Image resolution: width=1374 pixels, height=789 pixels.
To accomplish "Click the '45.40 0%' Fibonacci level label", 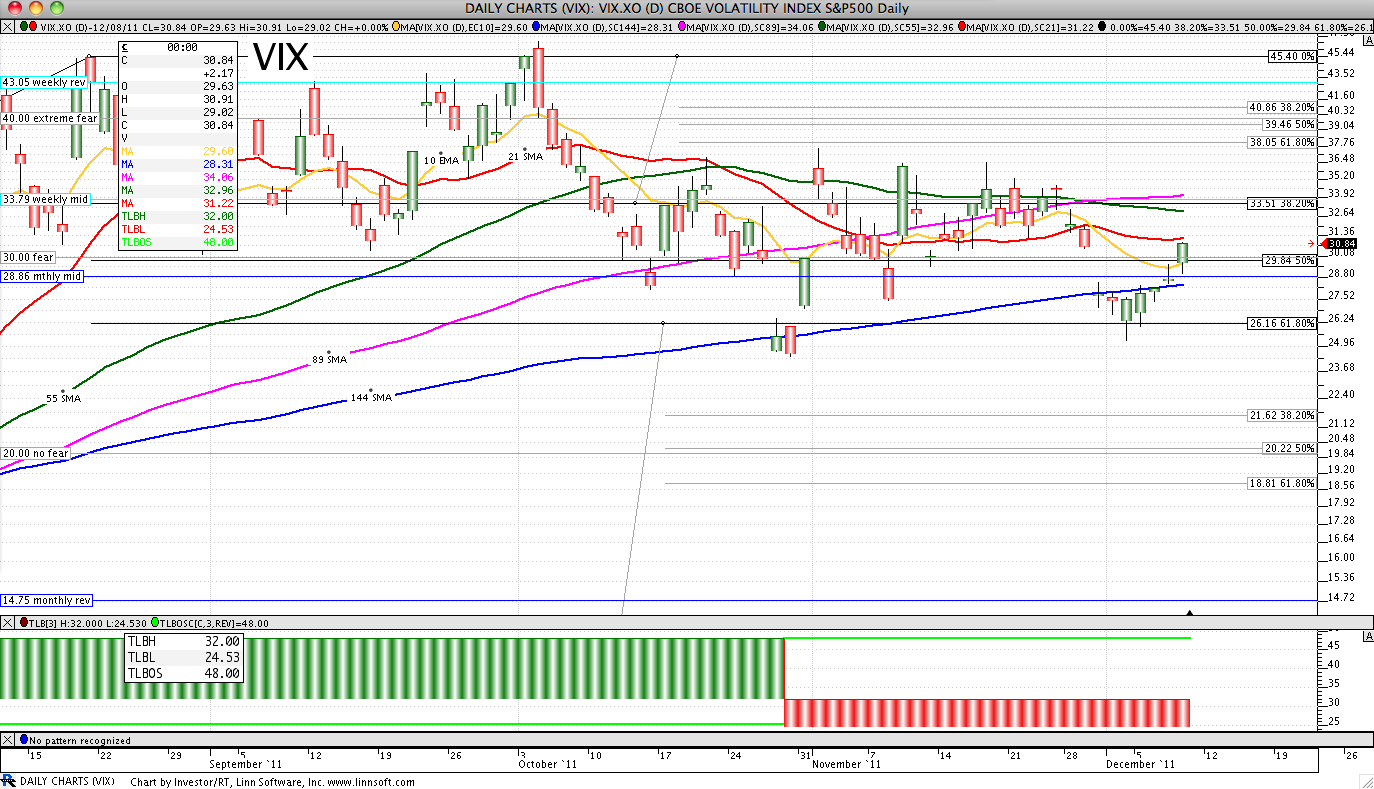I will point(1291,57).
